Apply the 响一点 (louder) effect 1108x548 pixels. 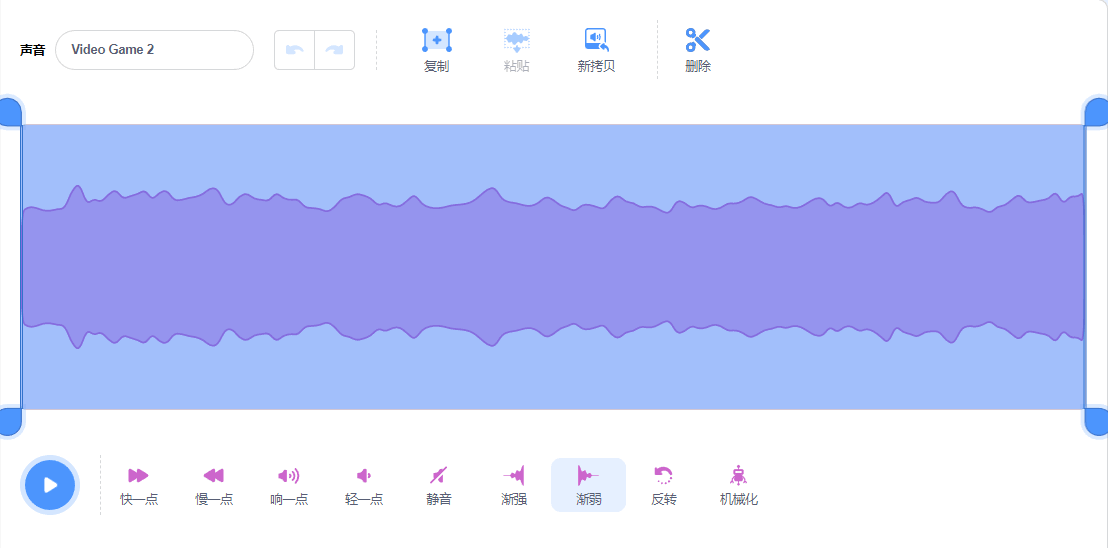click(288, 475)
